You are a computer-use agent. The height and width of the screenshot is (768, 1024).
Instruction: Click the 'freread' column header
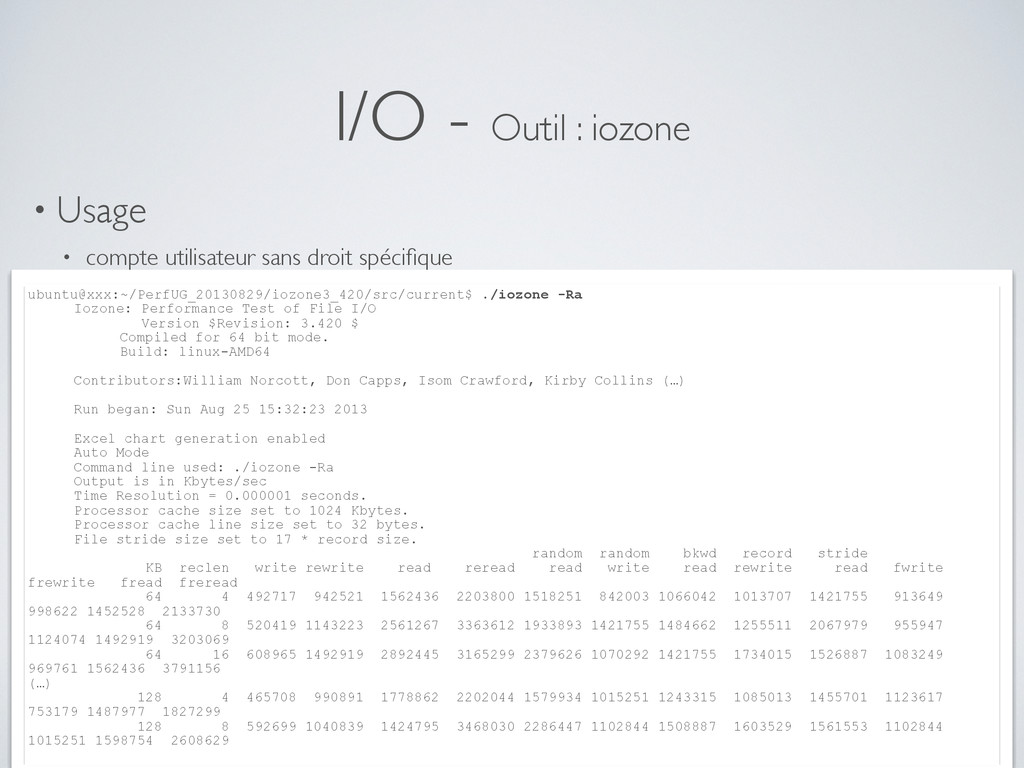(x=208, y=583)
